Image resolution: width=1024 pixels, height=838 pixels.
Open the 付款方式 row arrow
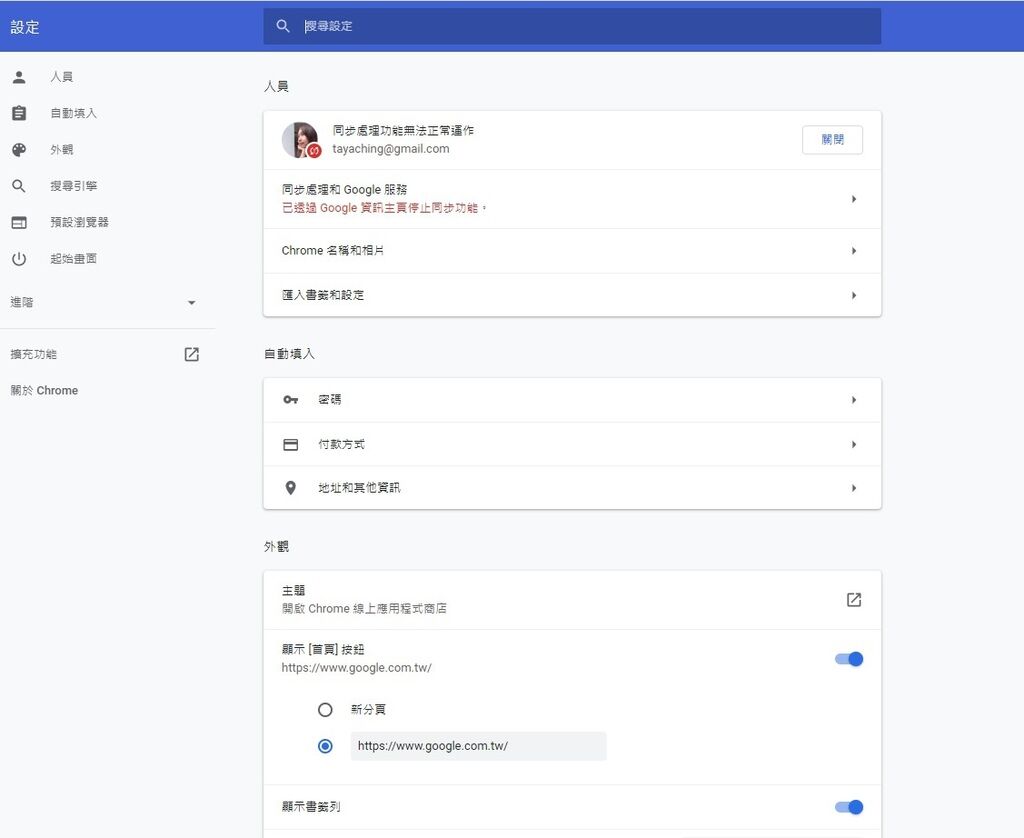[854, 444]
